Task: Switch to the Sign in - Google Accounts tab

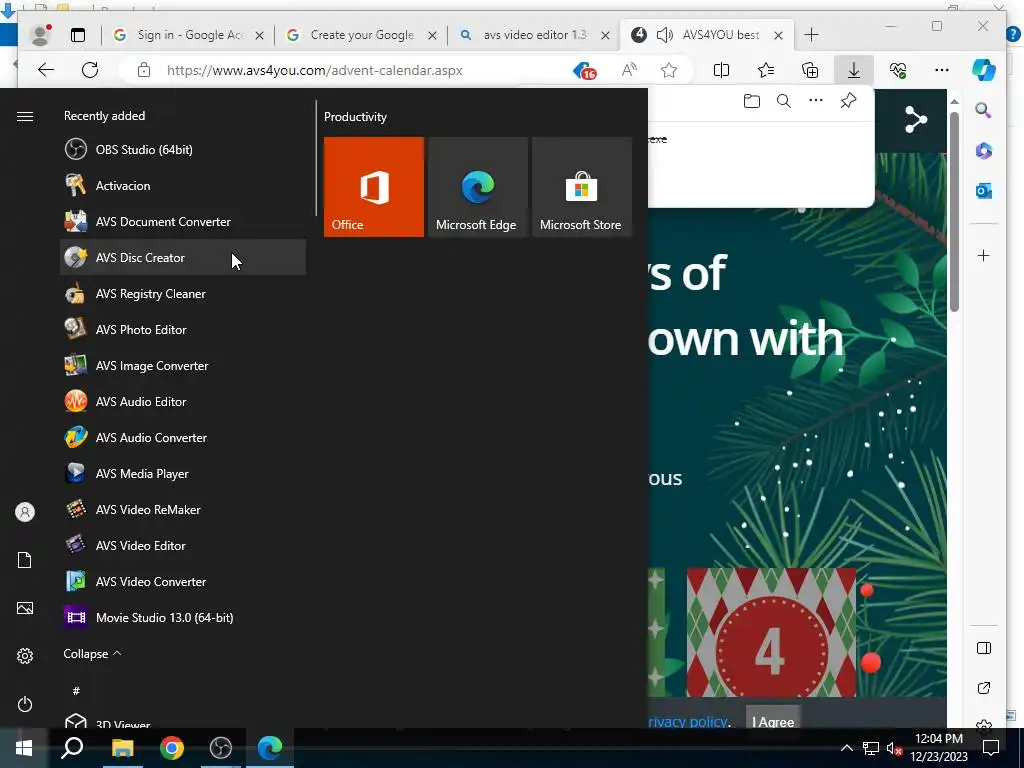Action: pyautogui.click(x=188, y=35)
